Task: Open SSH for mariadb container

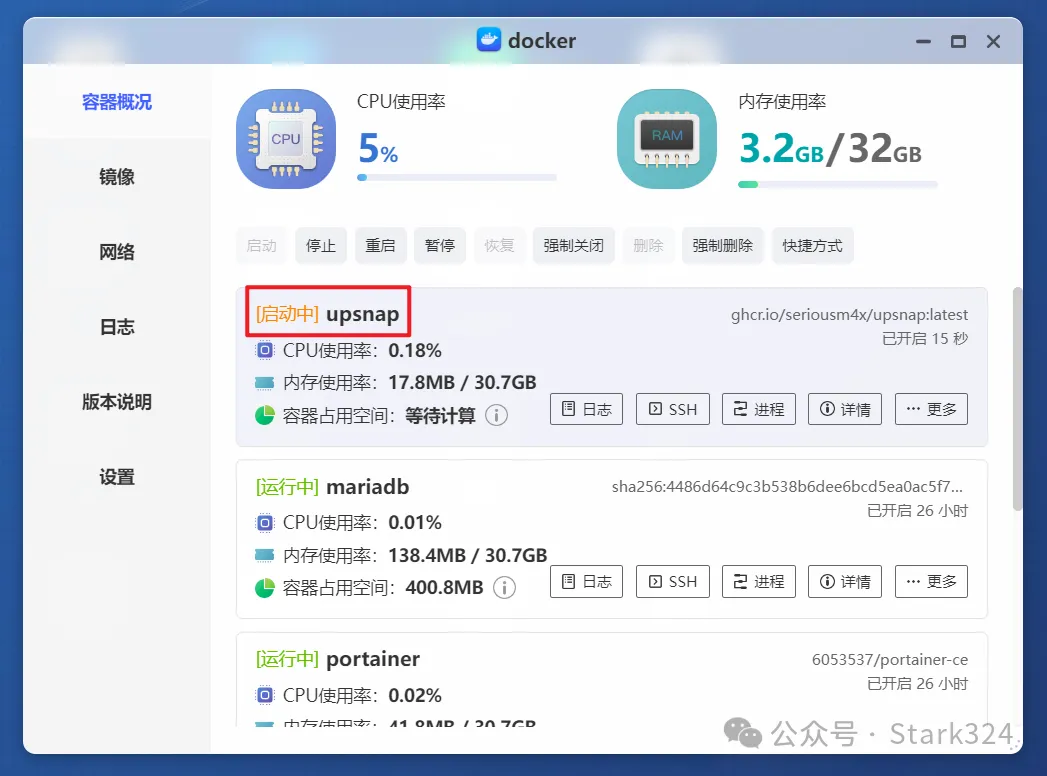Action: (x=672, y=581)
